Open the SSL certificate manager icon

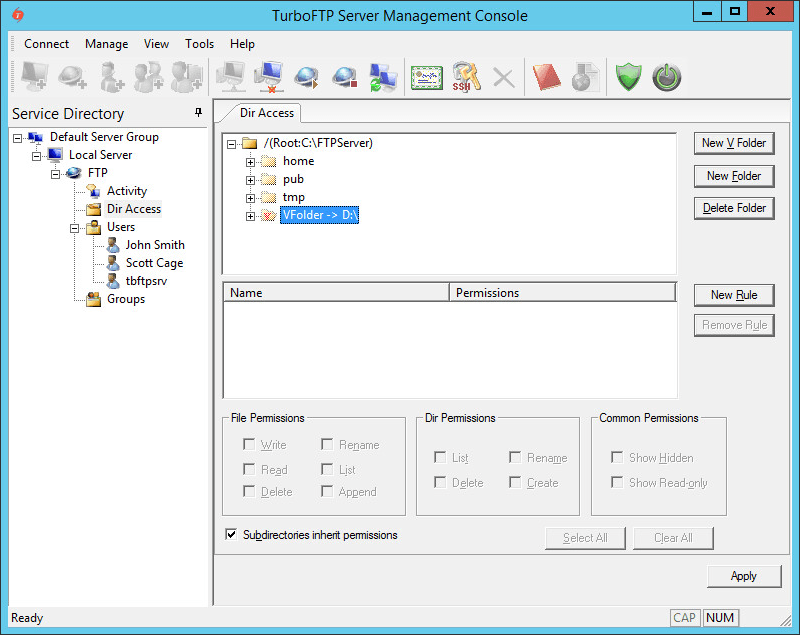pos(427,78)
